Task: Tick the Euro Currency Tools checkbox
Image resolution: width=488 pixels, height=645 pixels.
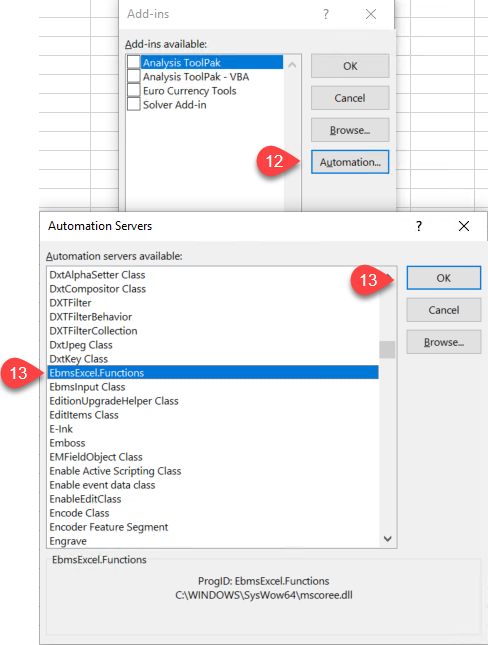Action: [133, 90]
